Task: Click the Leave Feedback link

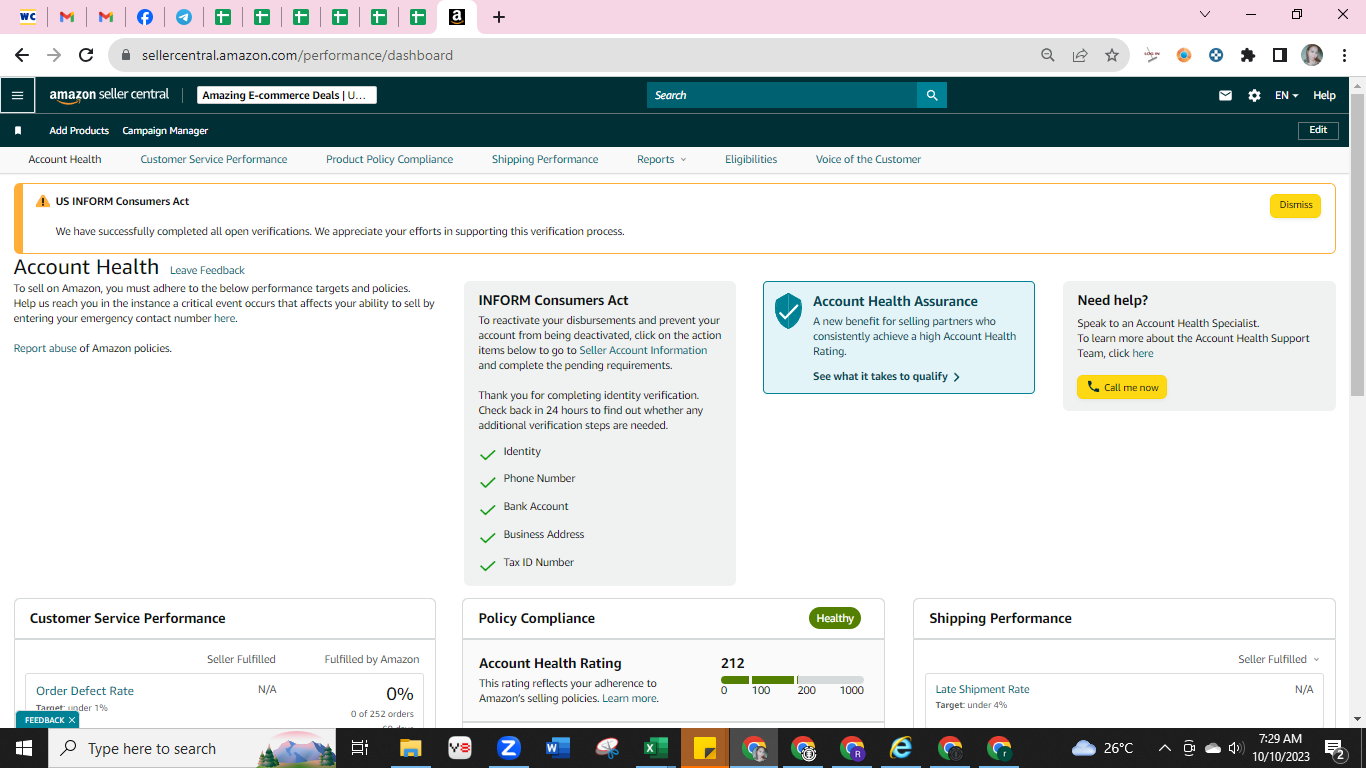Action: coord(207,270)
